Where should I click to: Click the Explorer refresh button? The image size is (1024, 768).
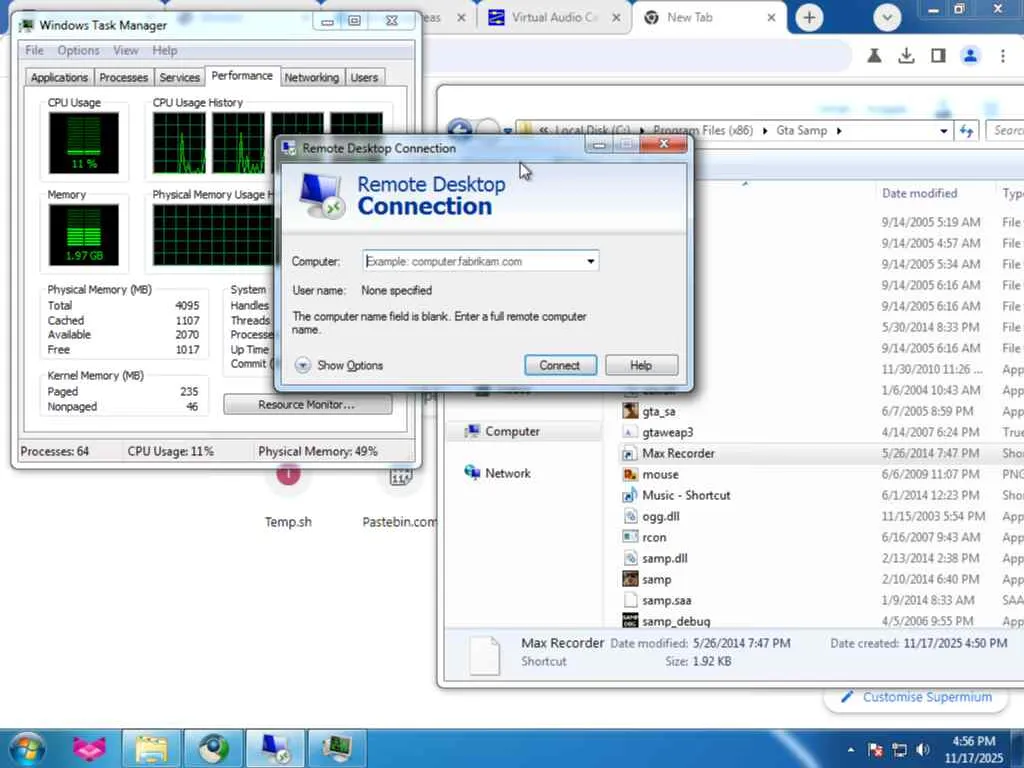coord(967,131)
